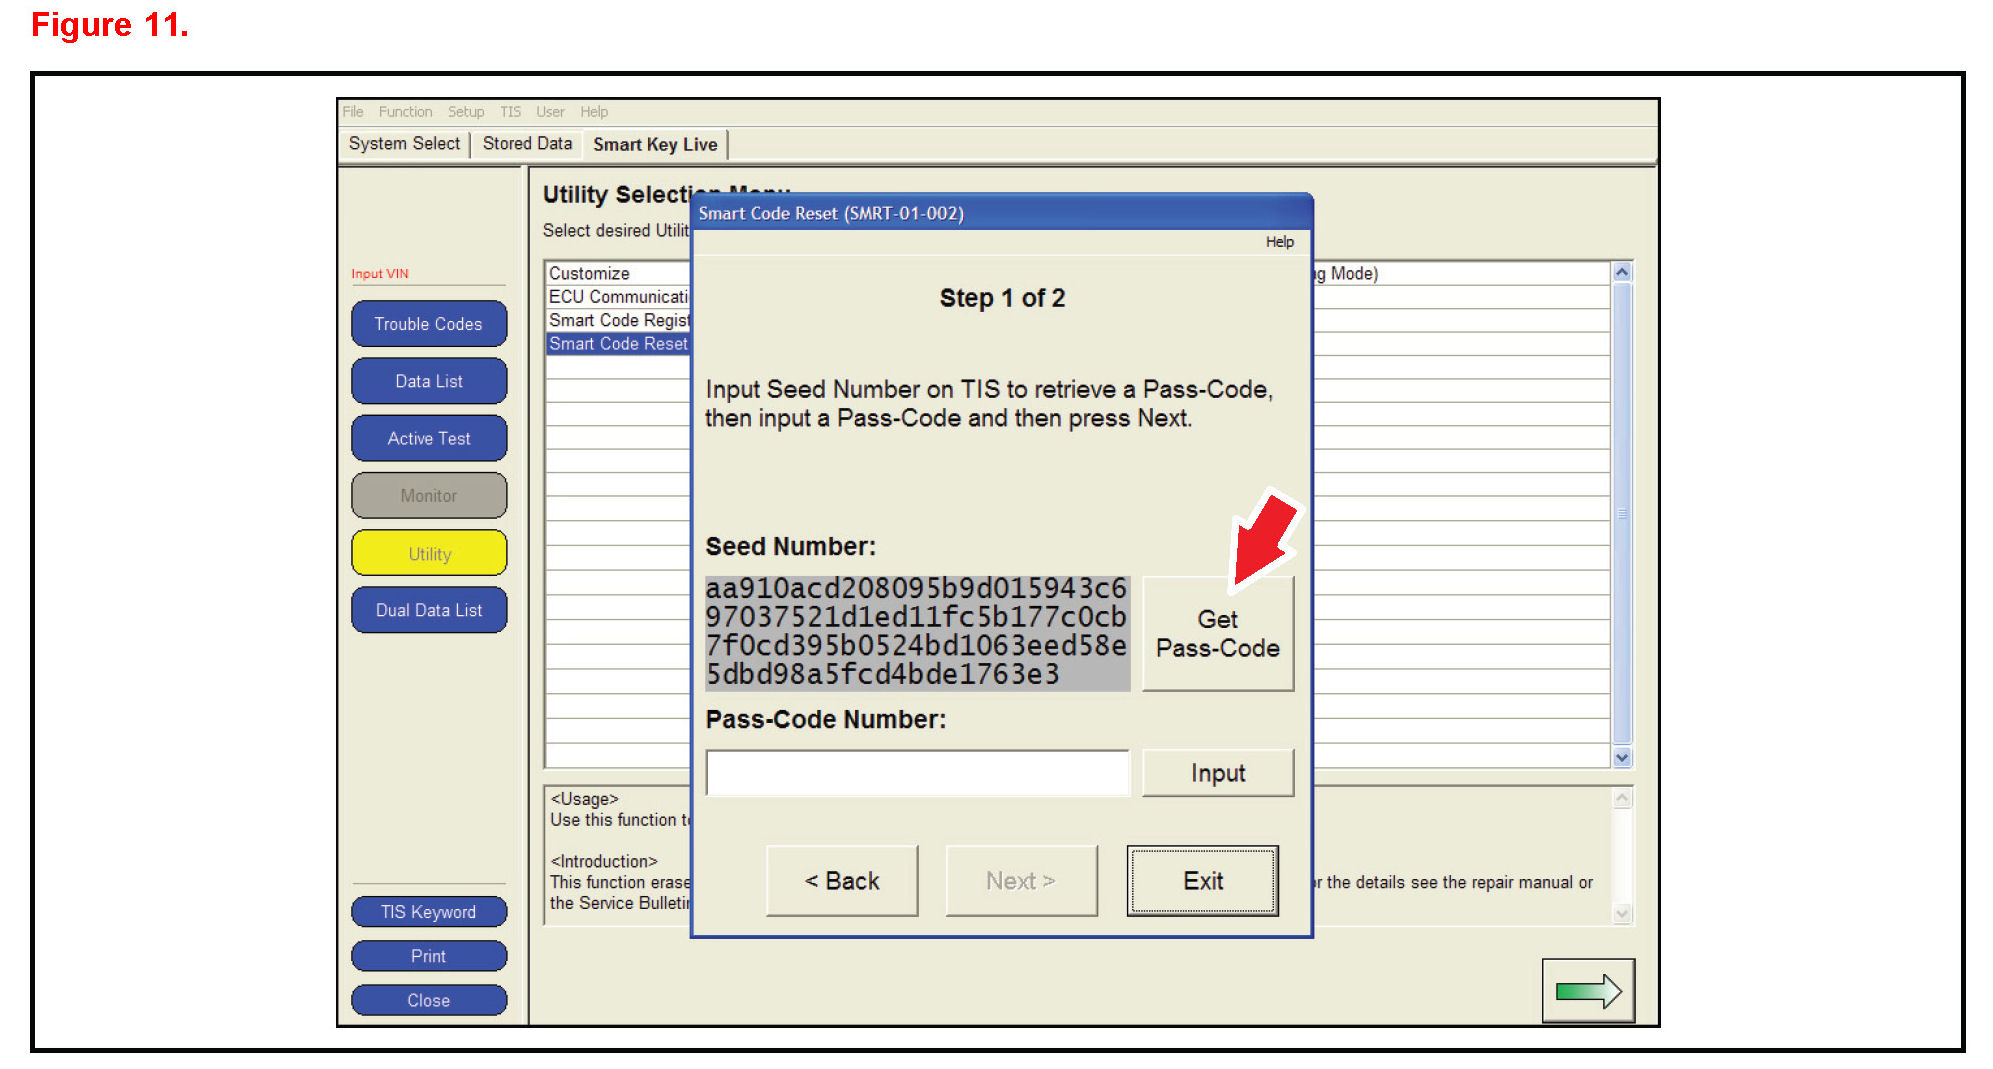Open the TIS menu
This screenshot has width=1993, height=1069.
(x=510, y=112)
